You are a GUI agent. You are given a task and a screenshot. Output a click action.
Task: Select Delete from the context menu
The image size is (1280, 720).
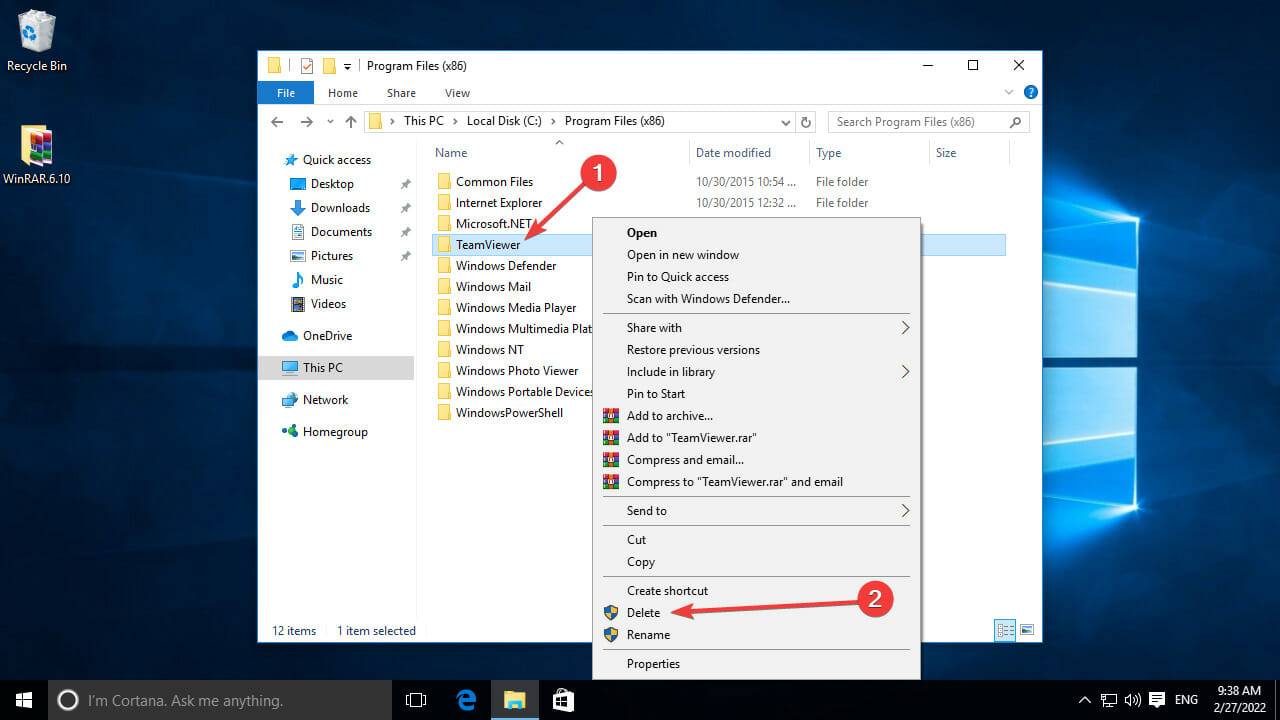[x=644, y=612]
